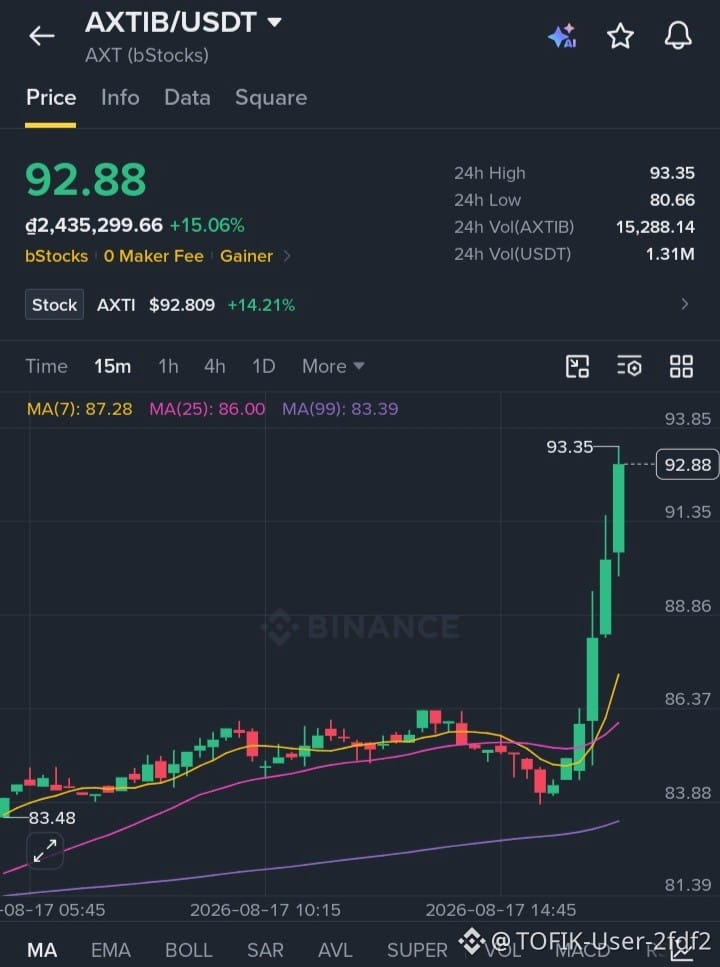The height and width of the screenshot is (967, 720).
Task: Select the 4h chart interval
Action: click(215, 366)
